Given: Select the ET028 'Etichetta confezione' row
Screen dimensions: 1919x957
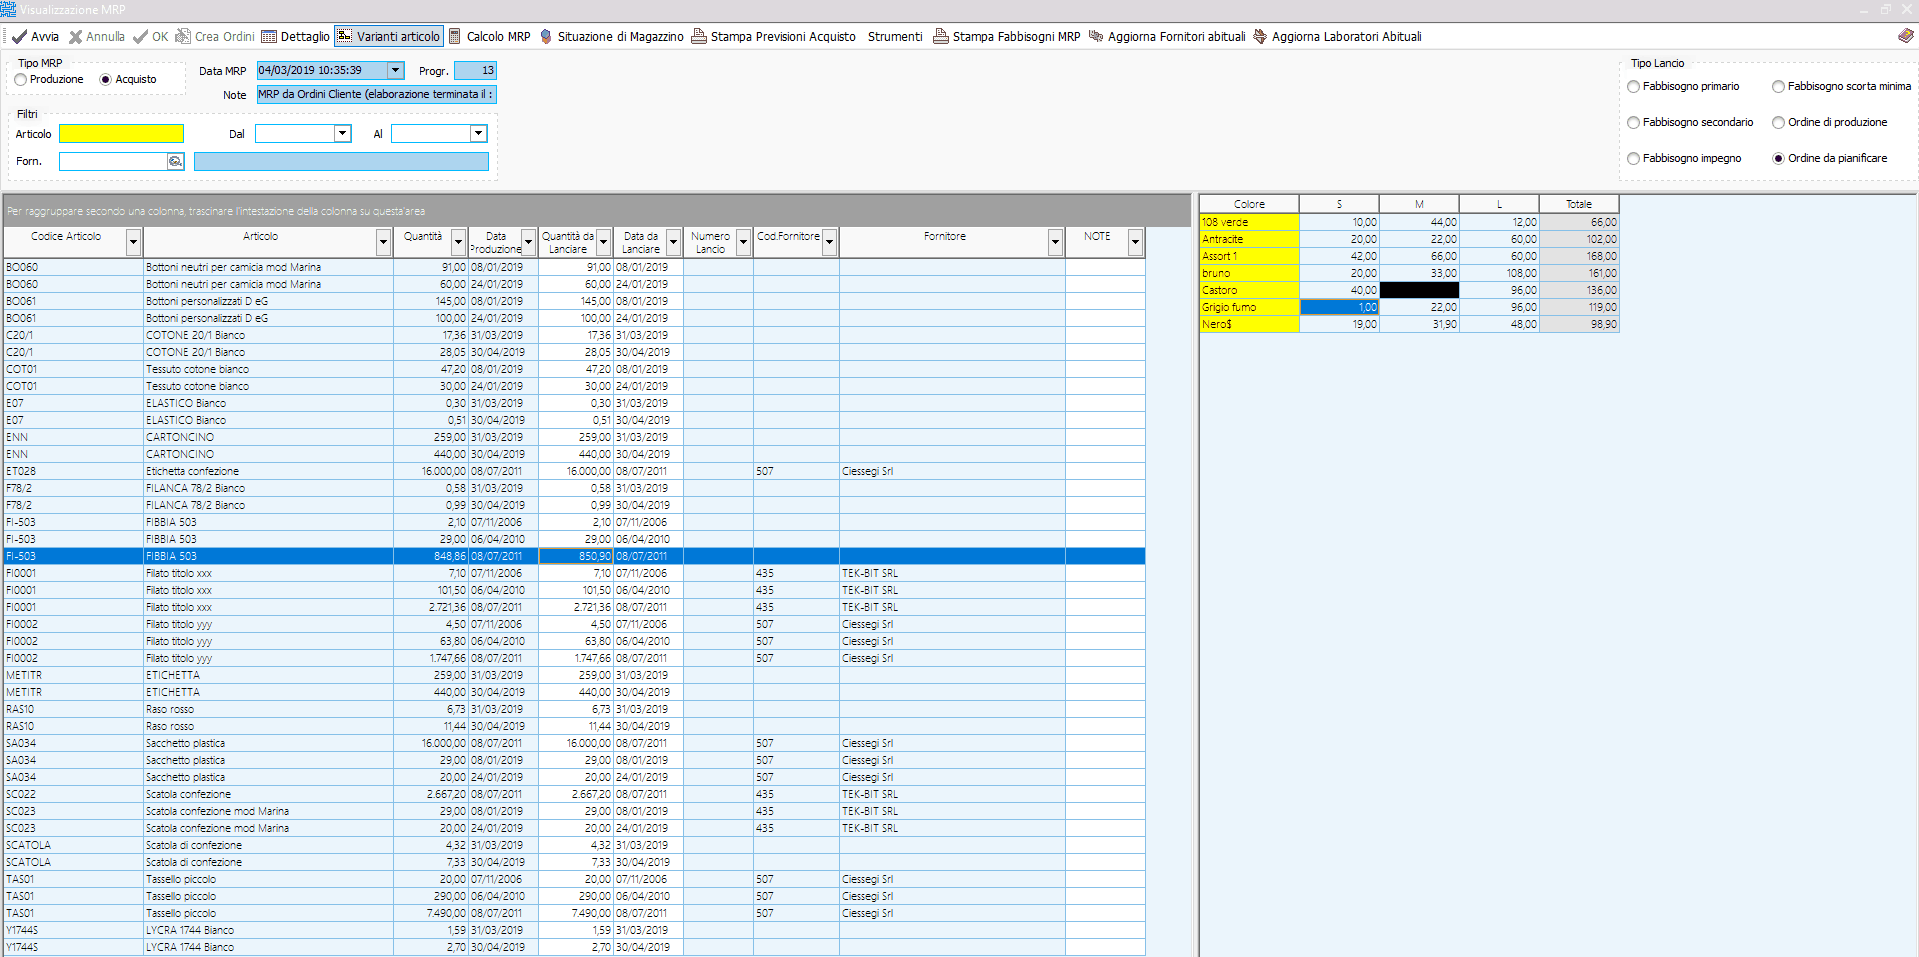Looking at the screenshot, I should (x=574, y=471).
